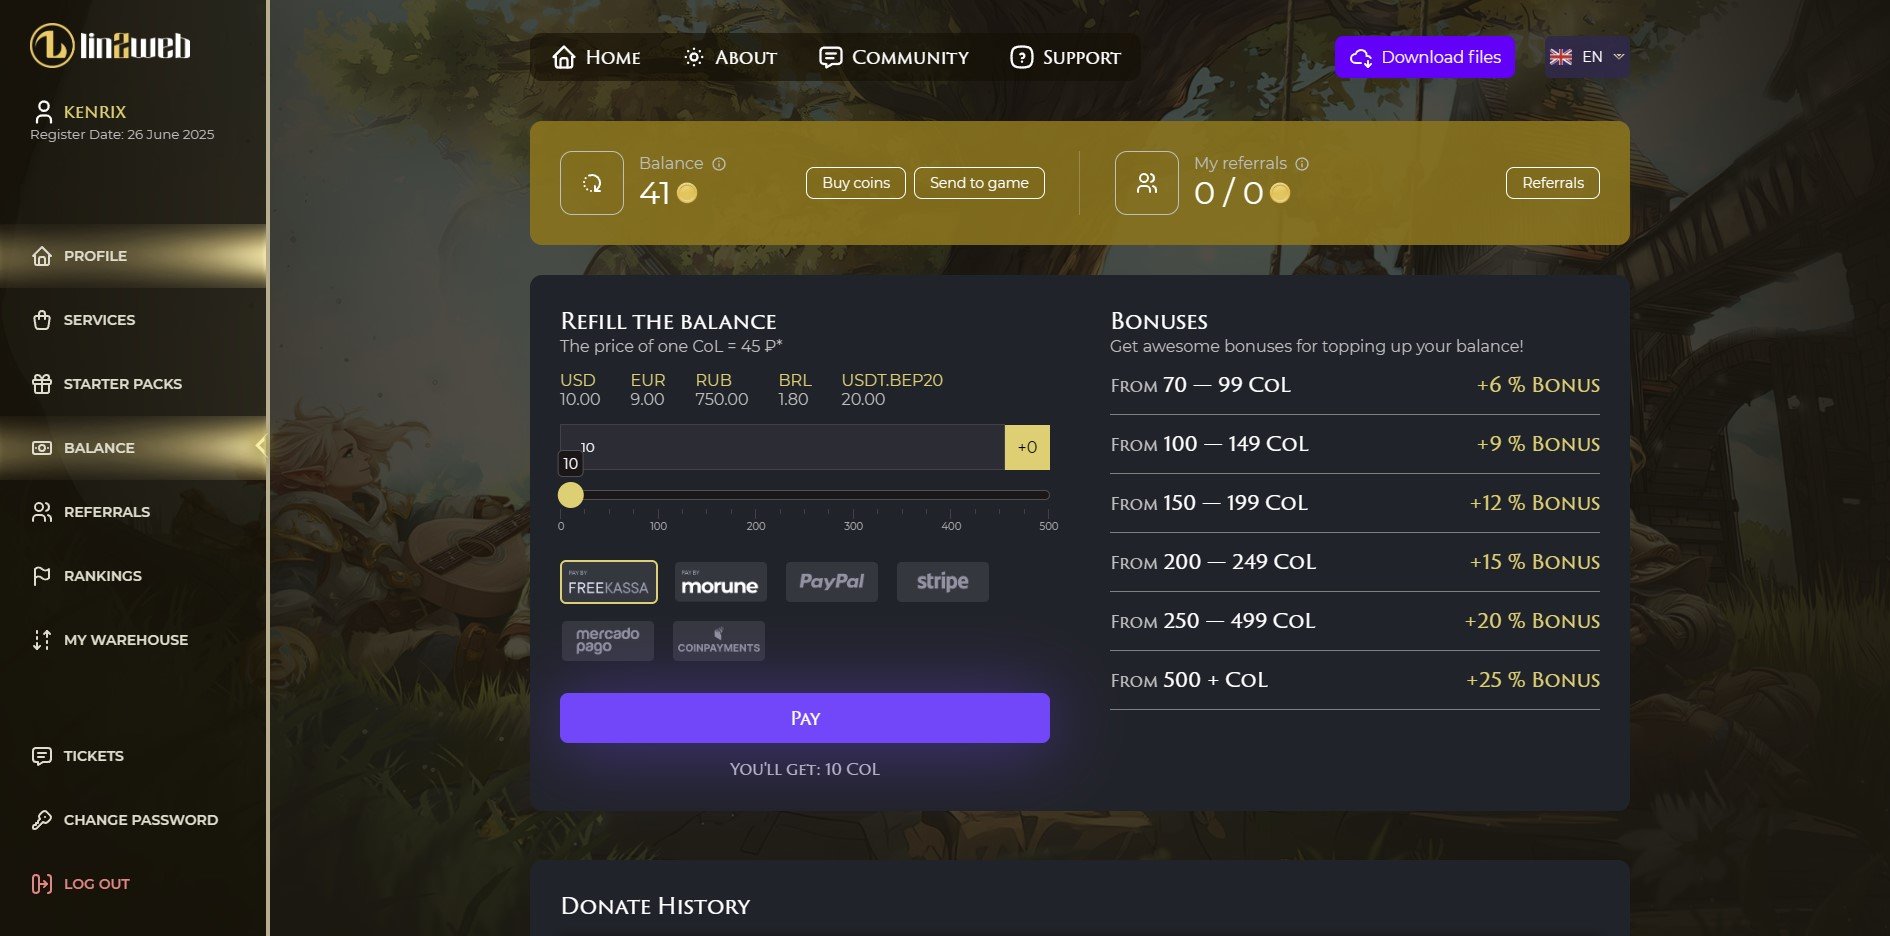This screenshot has width=1890, height=936.
Task: Click the Change Password key icon
Action: click(x=42, y=820)
